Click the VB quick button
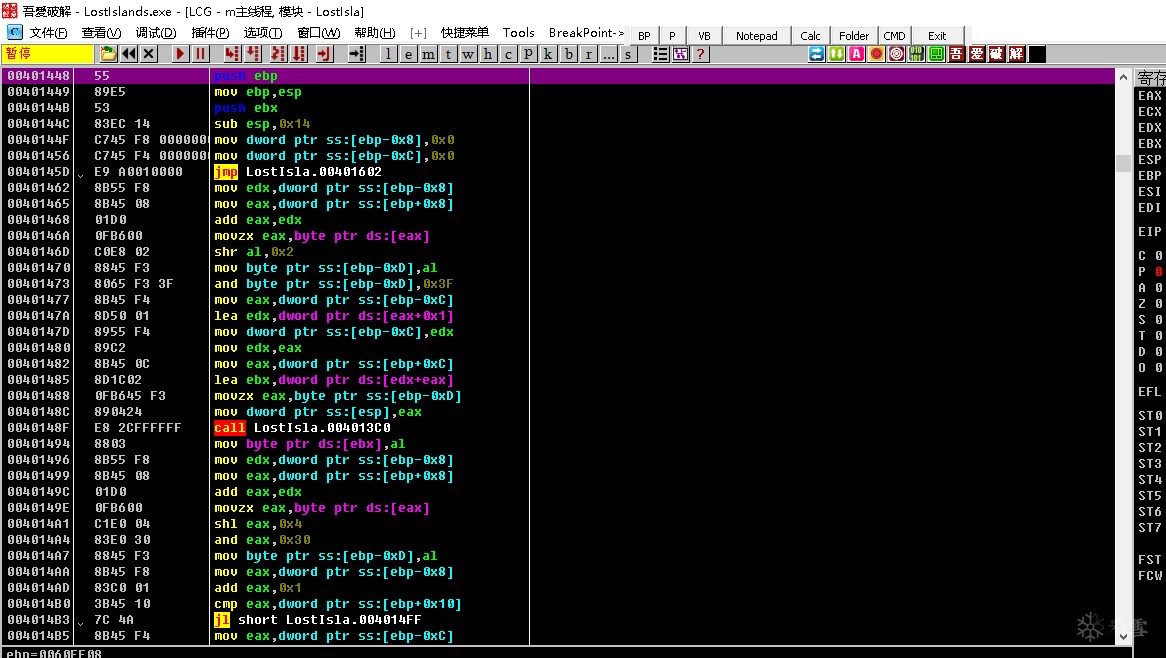The width and height of the screenshot is (1166, 658). [704, 36]
